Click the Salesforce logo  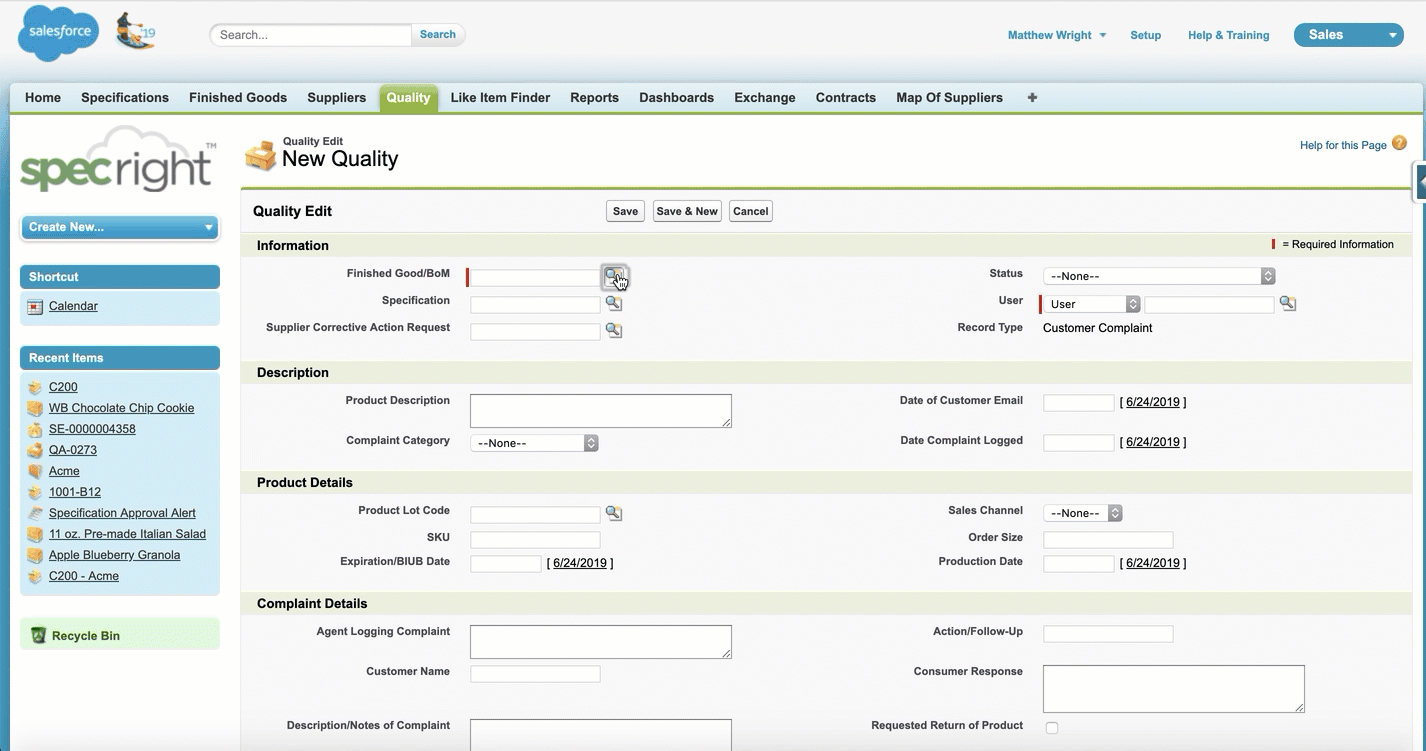click(x=57, y=32)
